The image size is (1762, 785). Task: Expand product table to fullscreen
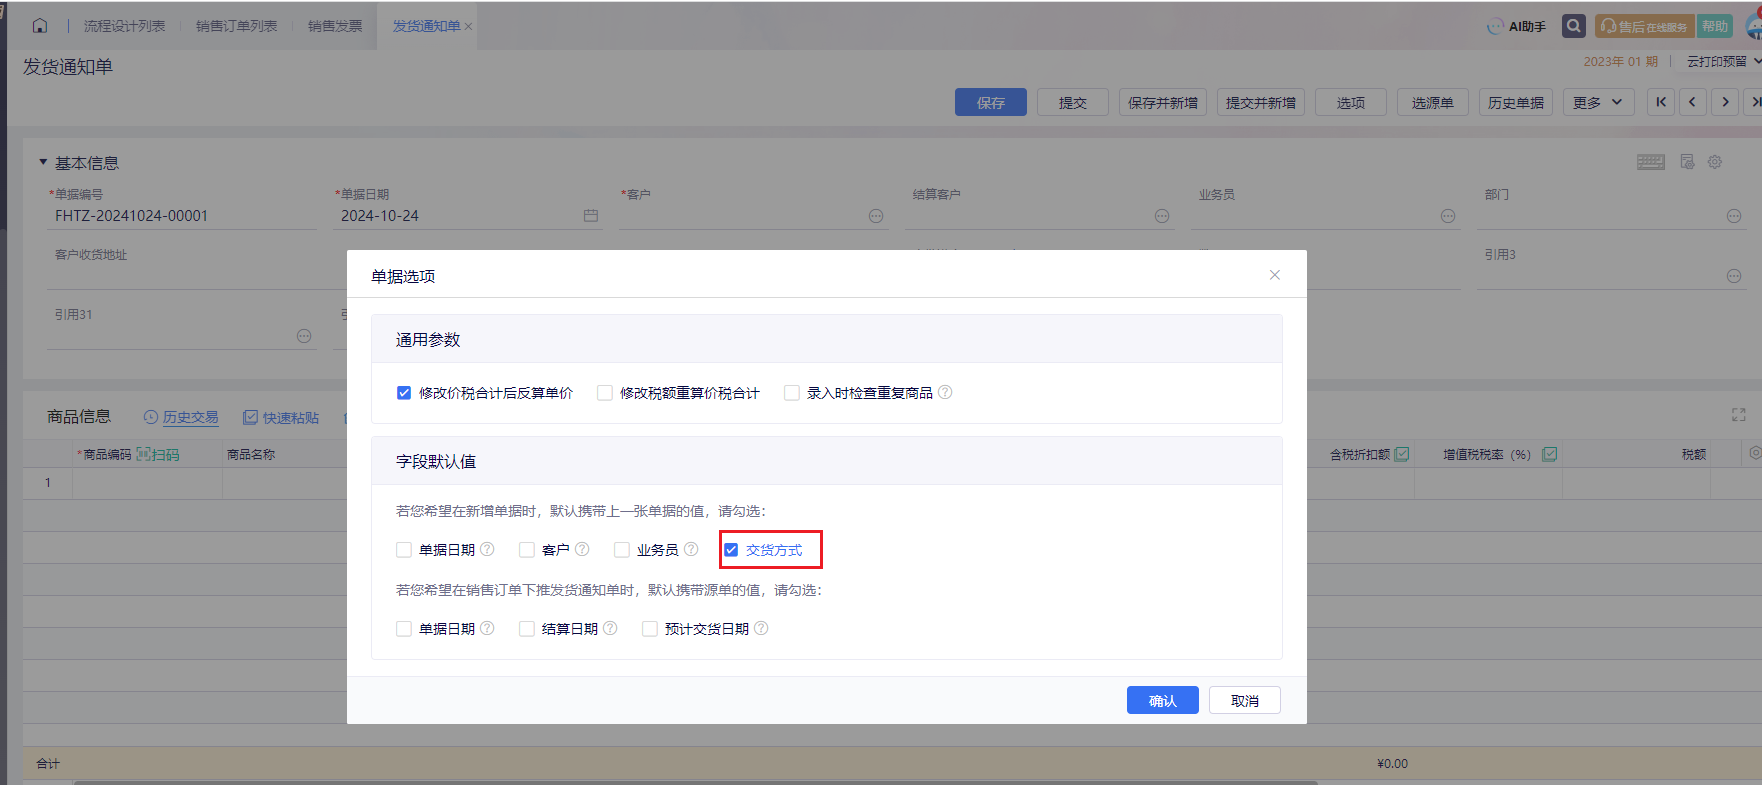1739,414
